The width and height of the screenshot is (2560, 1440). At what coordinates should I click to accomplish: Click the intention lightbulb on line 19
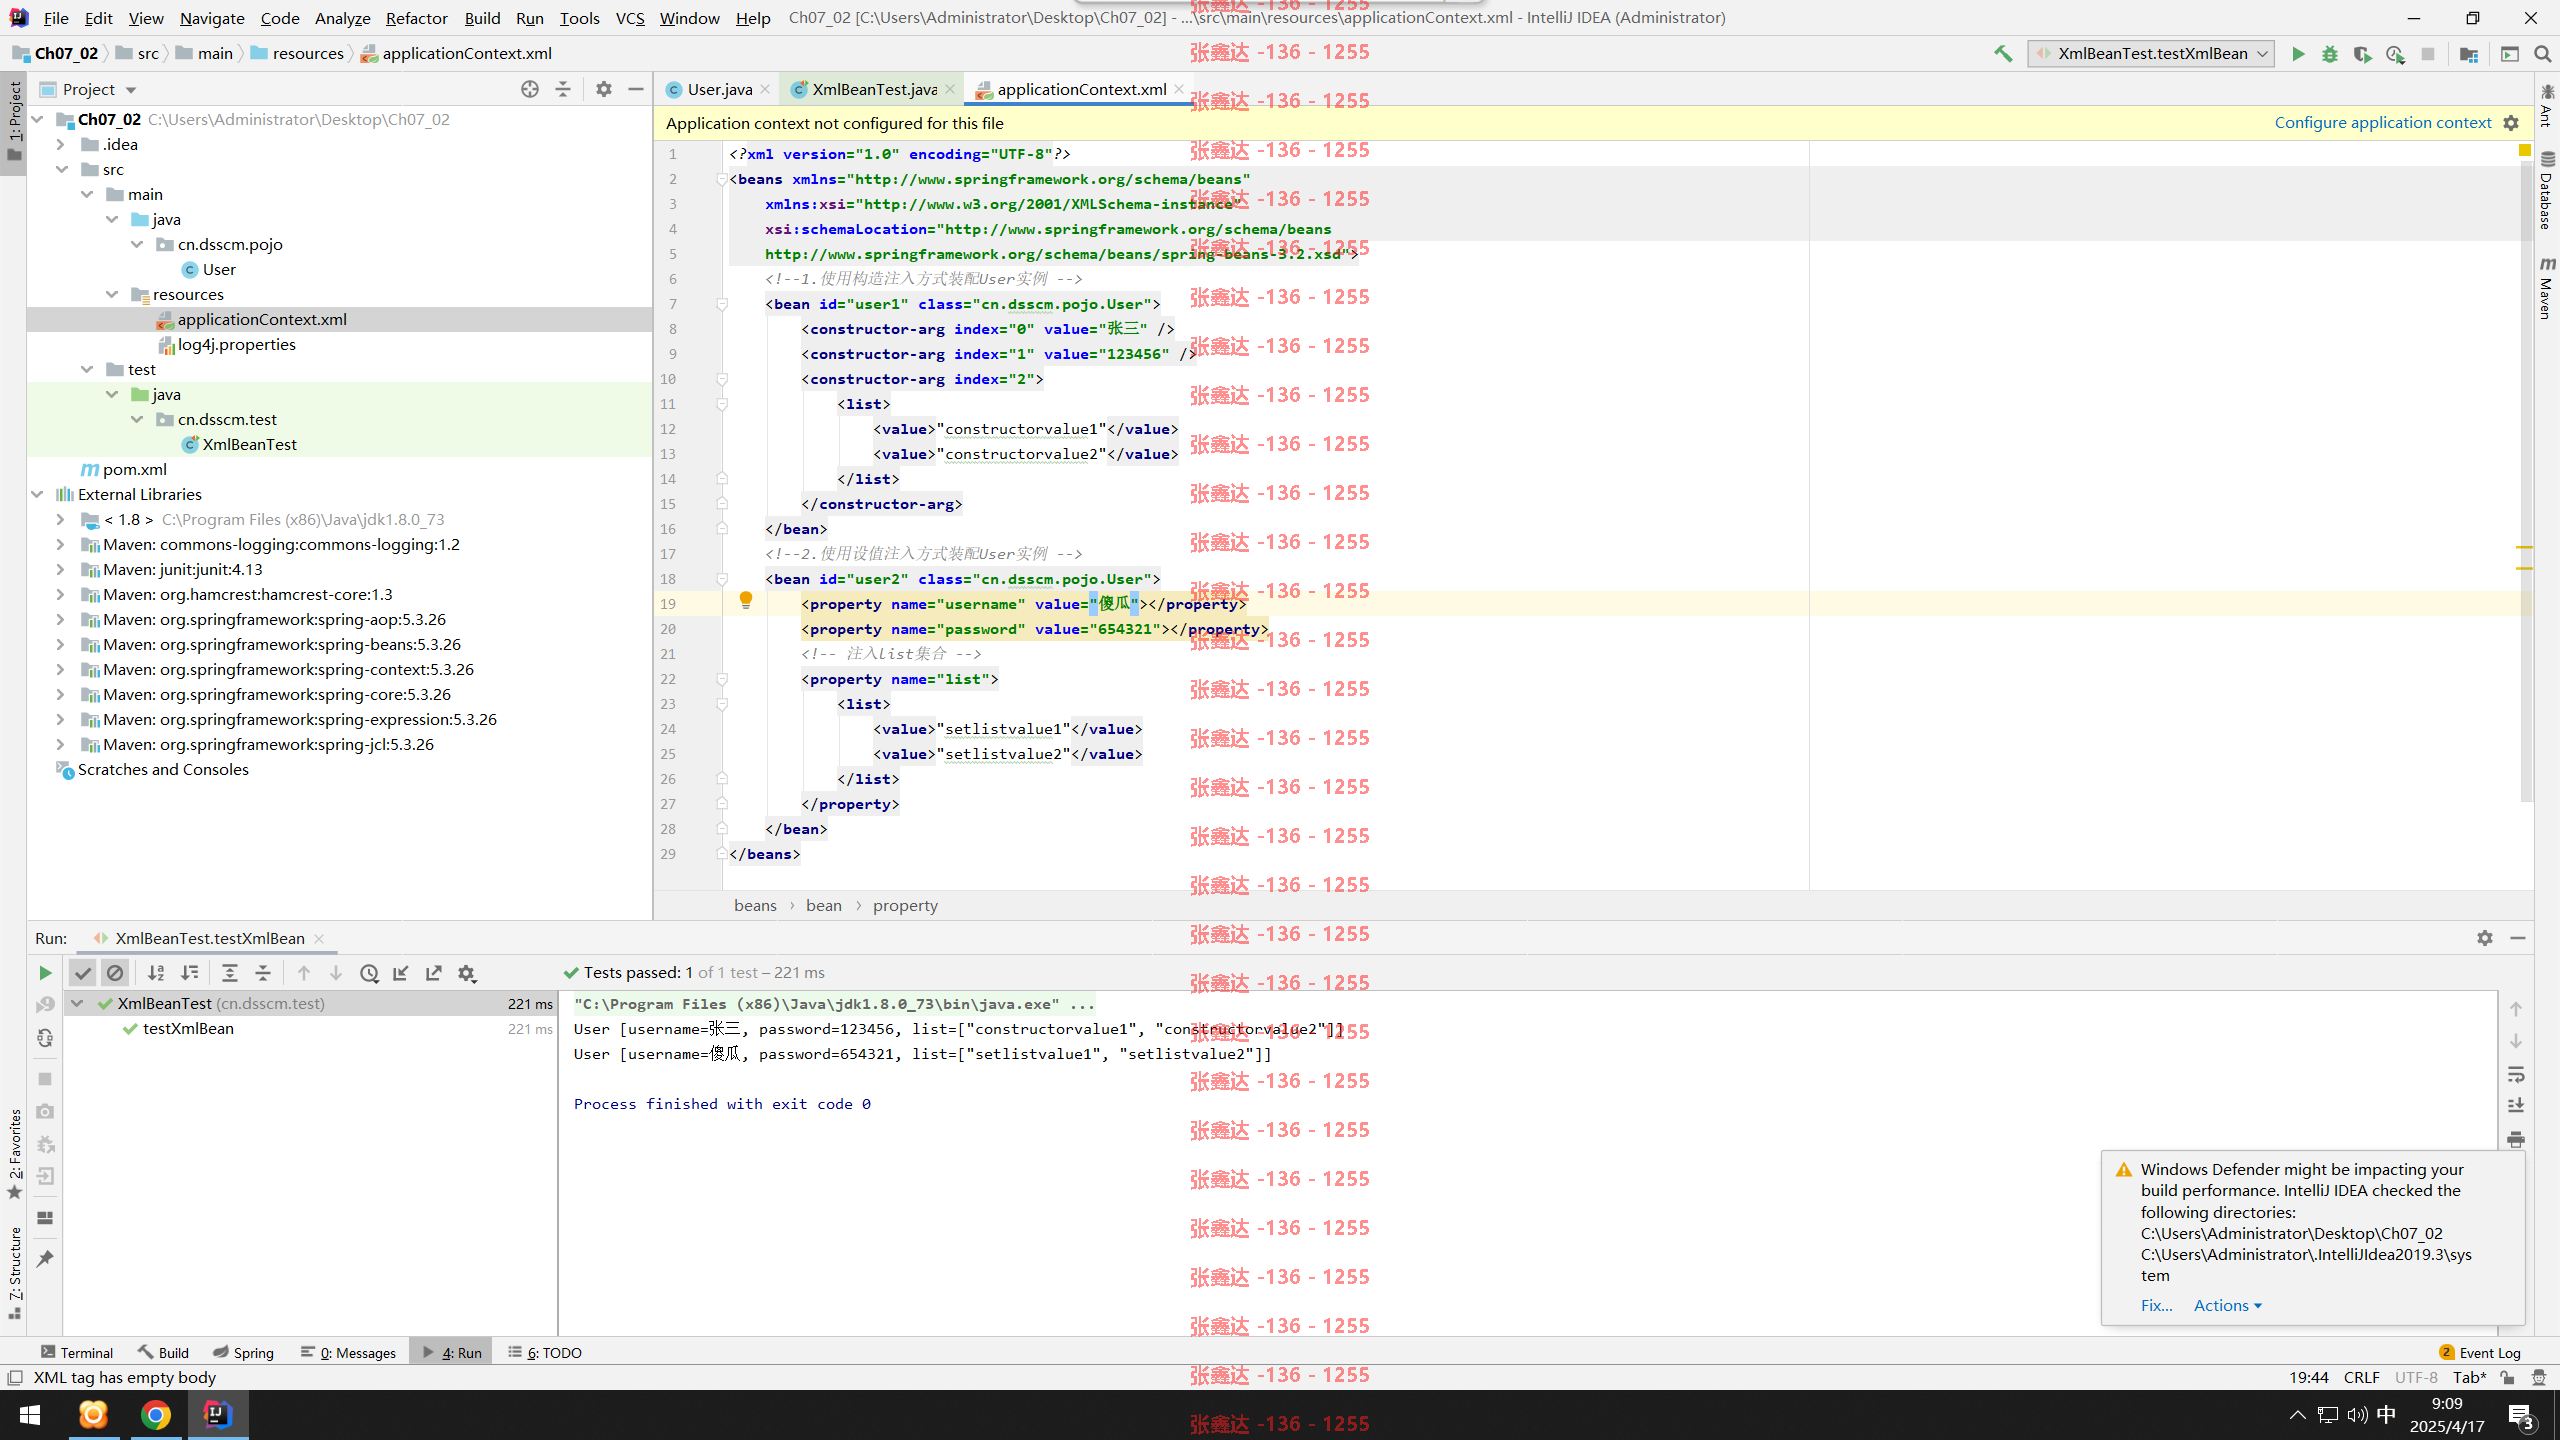point(745,600)
